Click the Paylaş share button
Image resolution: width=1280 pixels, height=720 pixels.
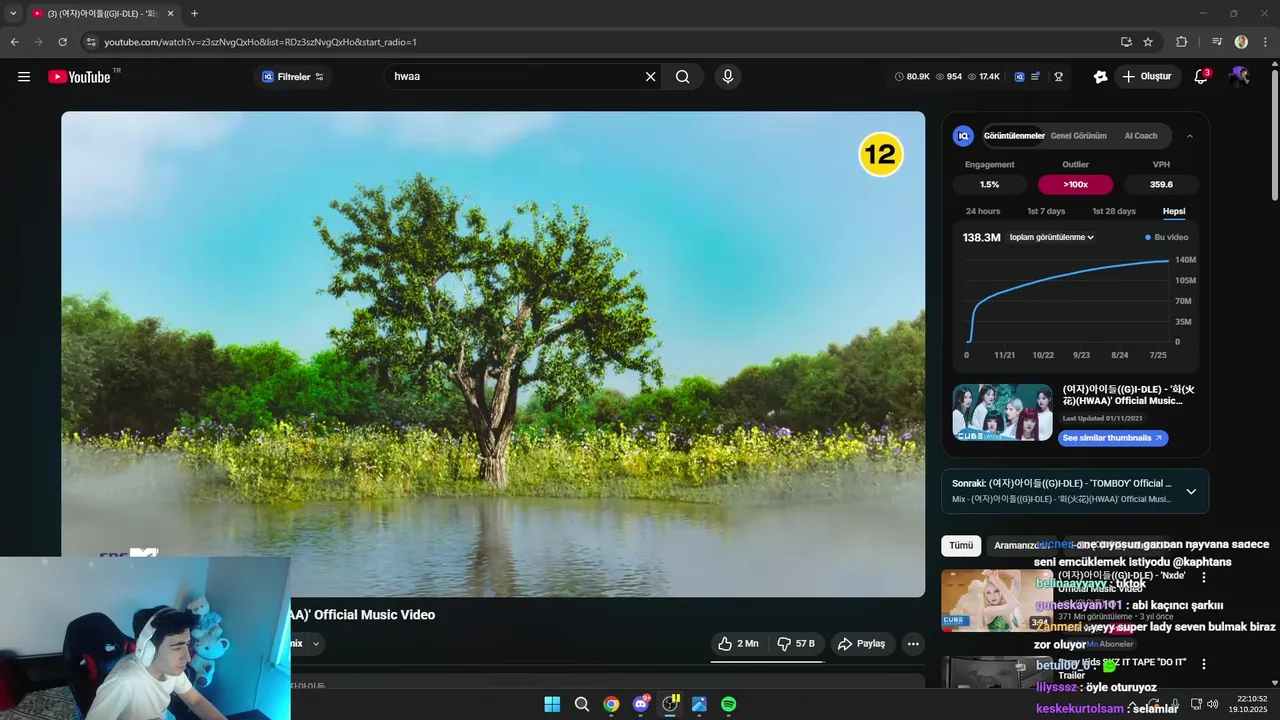(861, 644)
